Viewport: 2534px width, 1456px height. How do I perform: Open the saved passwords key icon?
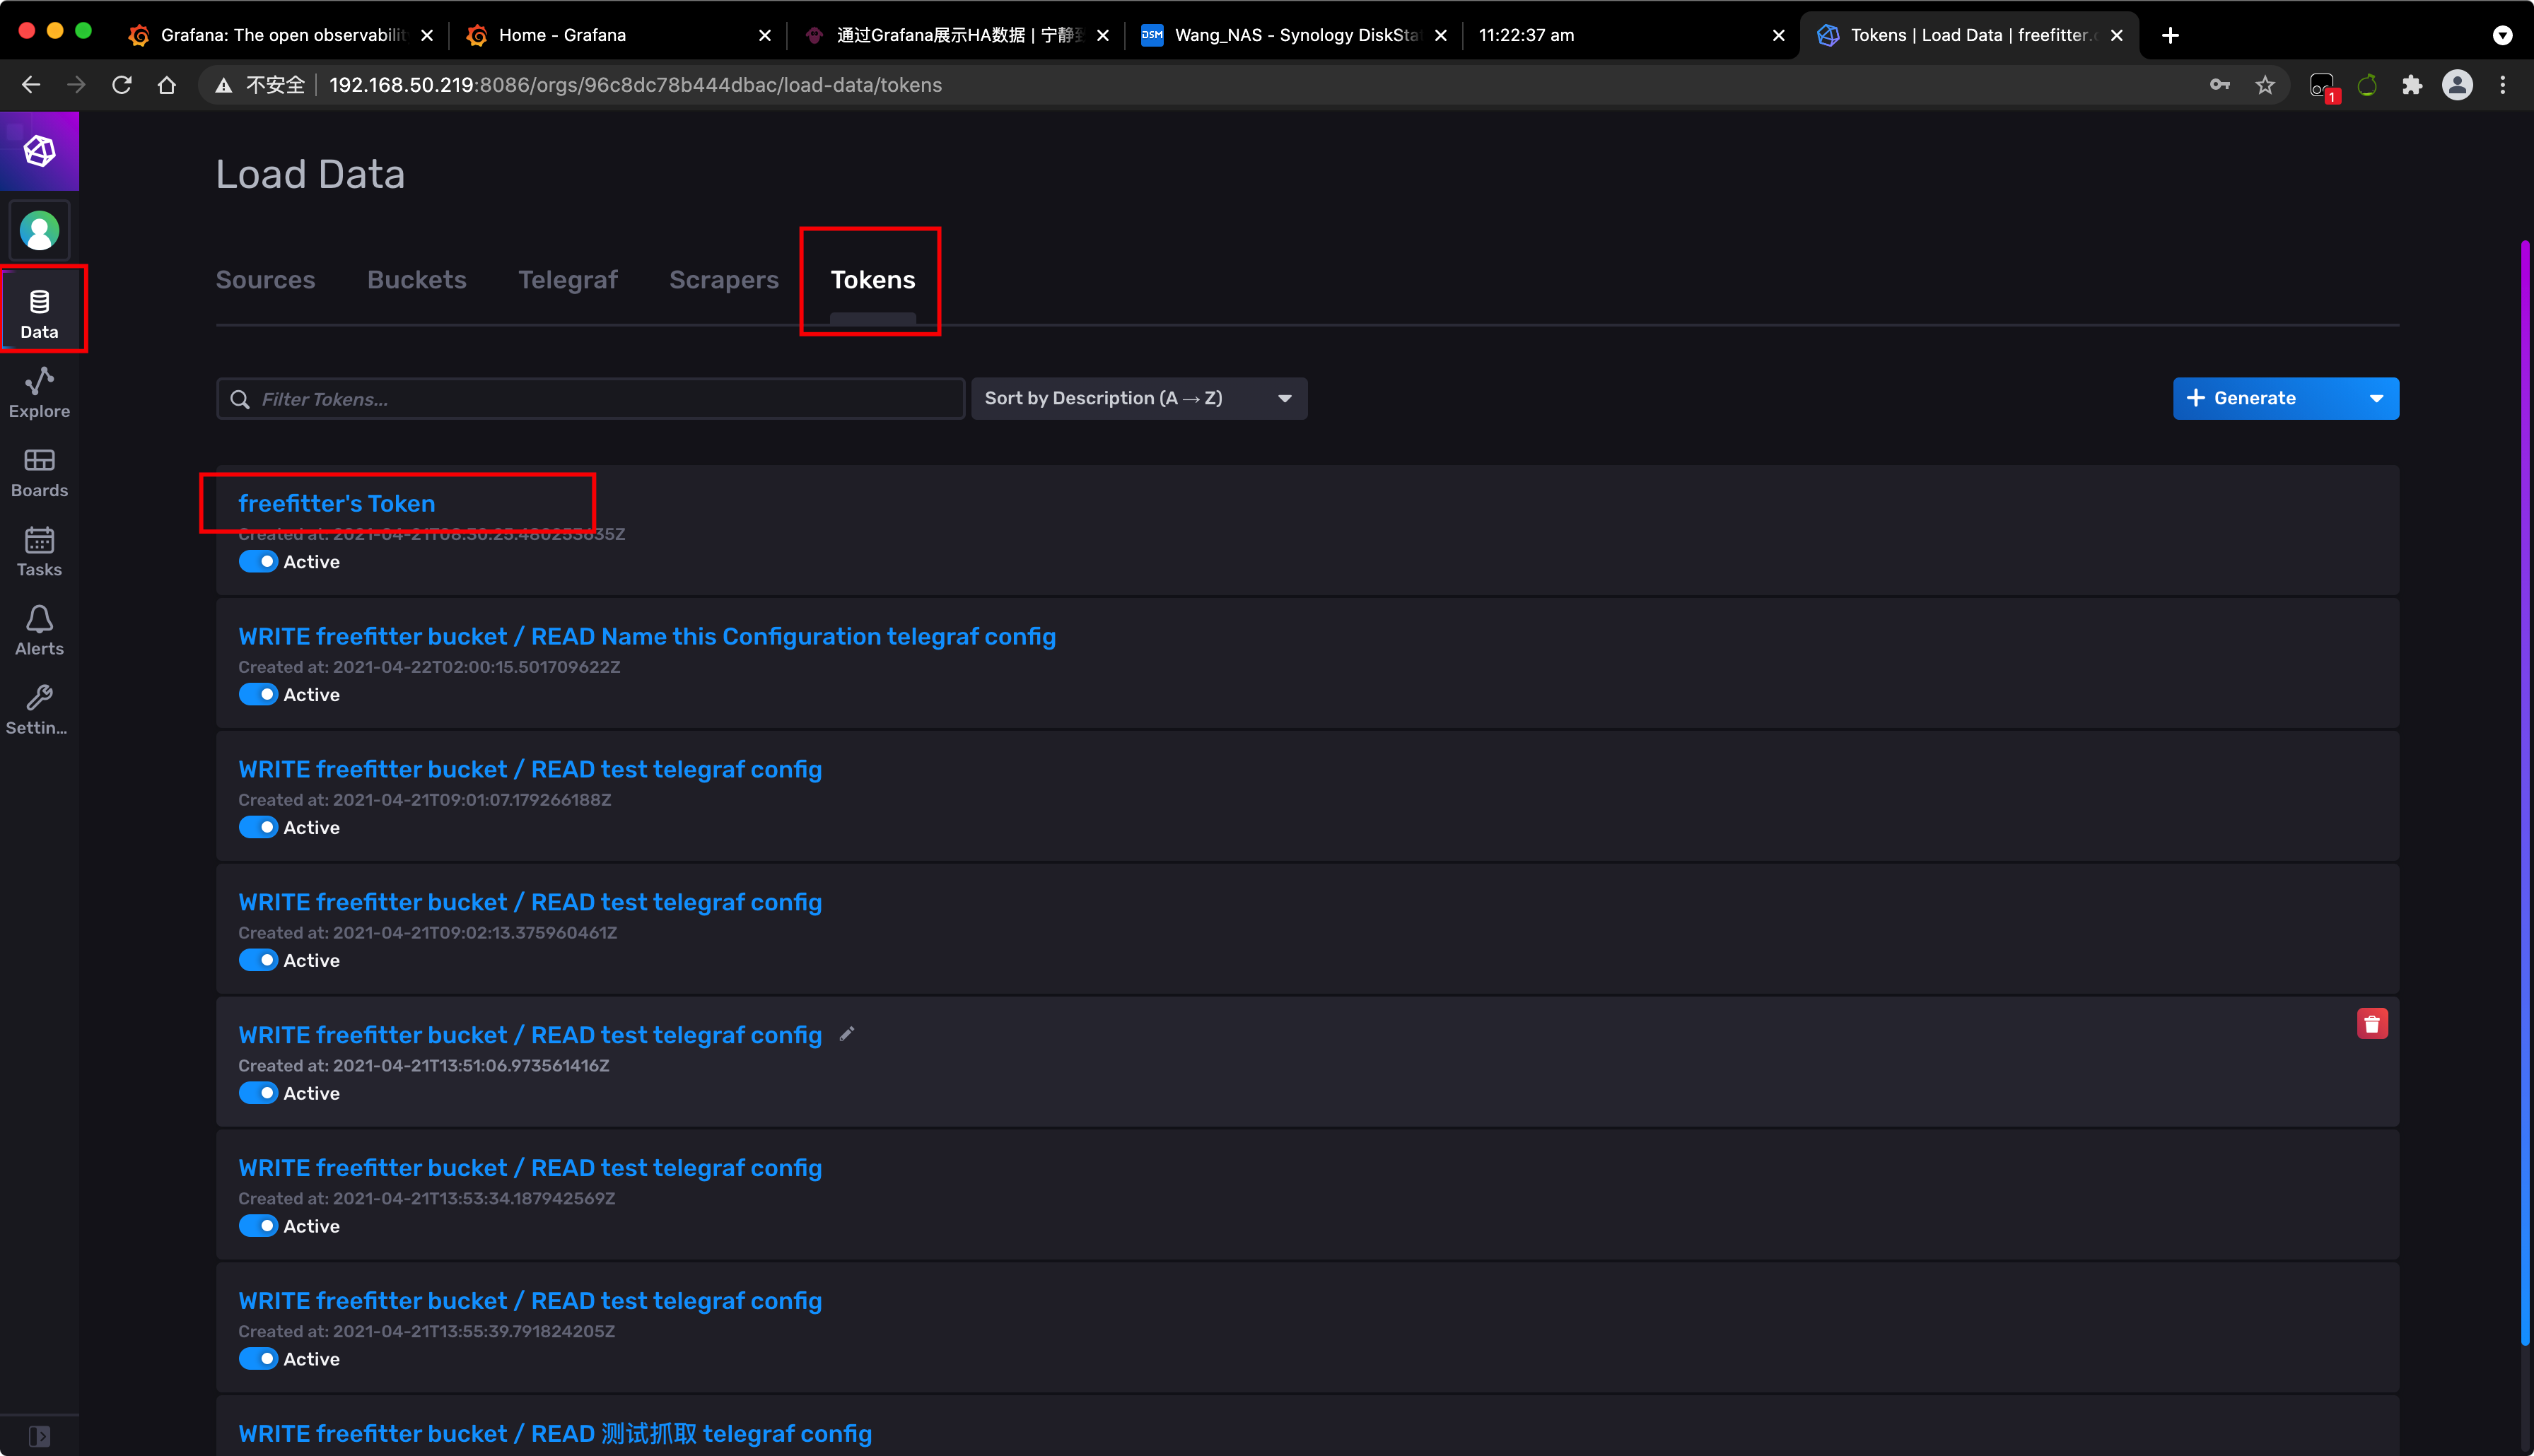coord(2220,85)
